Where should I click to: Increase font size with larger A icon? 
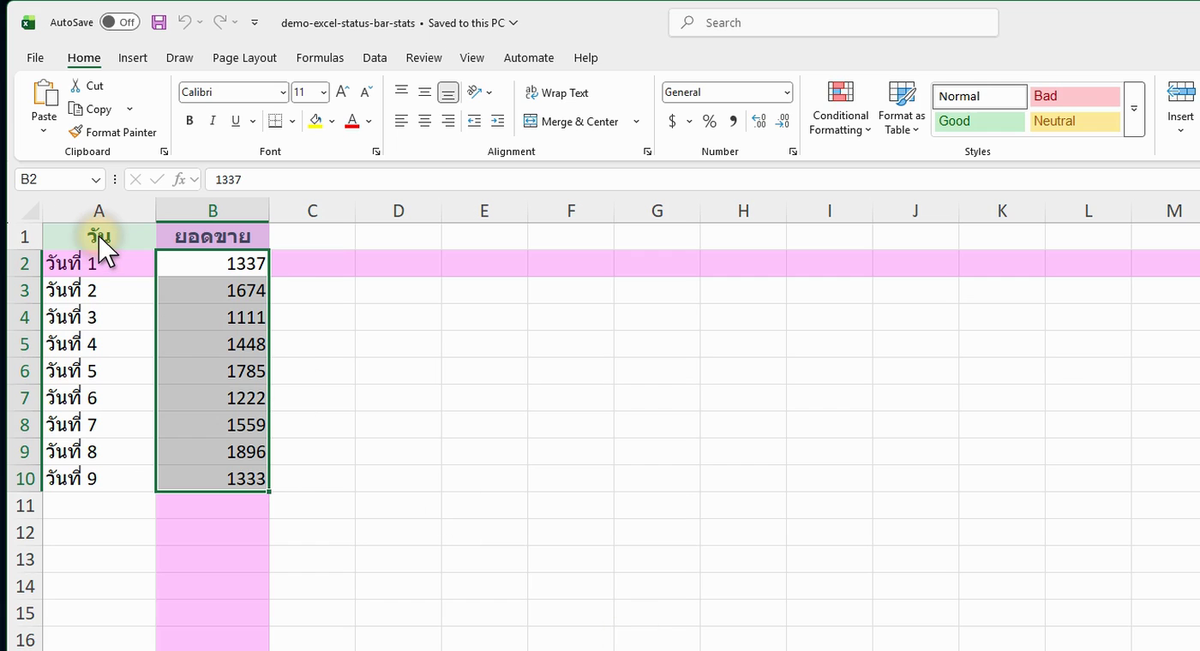[x=342, y=92]
